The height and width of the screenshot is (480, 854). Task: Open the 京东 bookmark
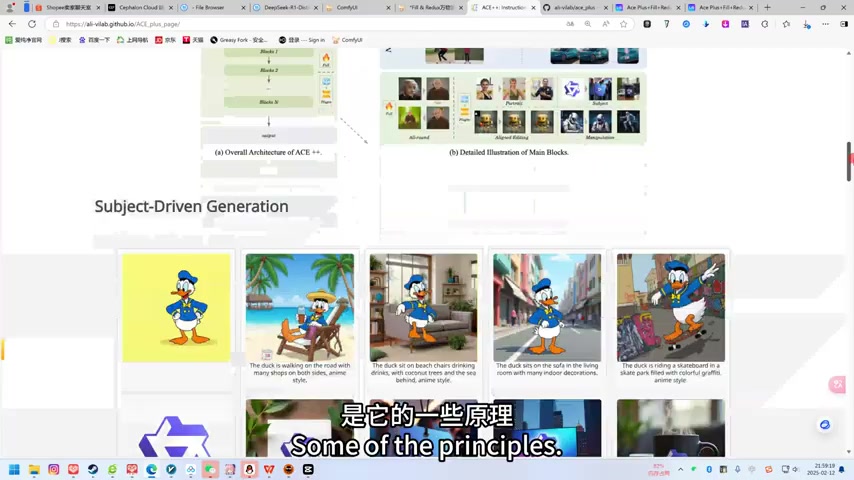click(x=166, y=40)
